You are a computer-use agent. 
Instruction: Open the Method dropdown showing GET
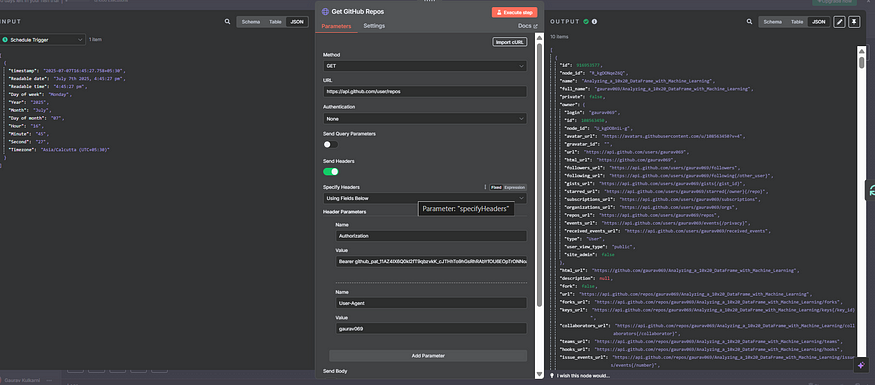[425, 66]
